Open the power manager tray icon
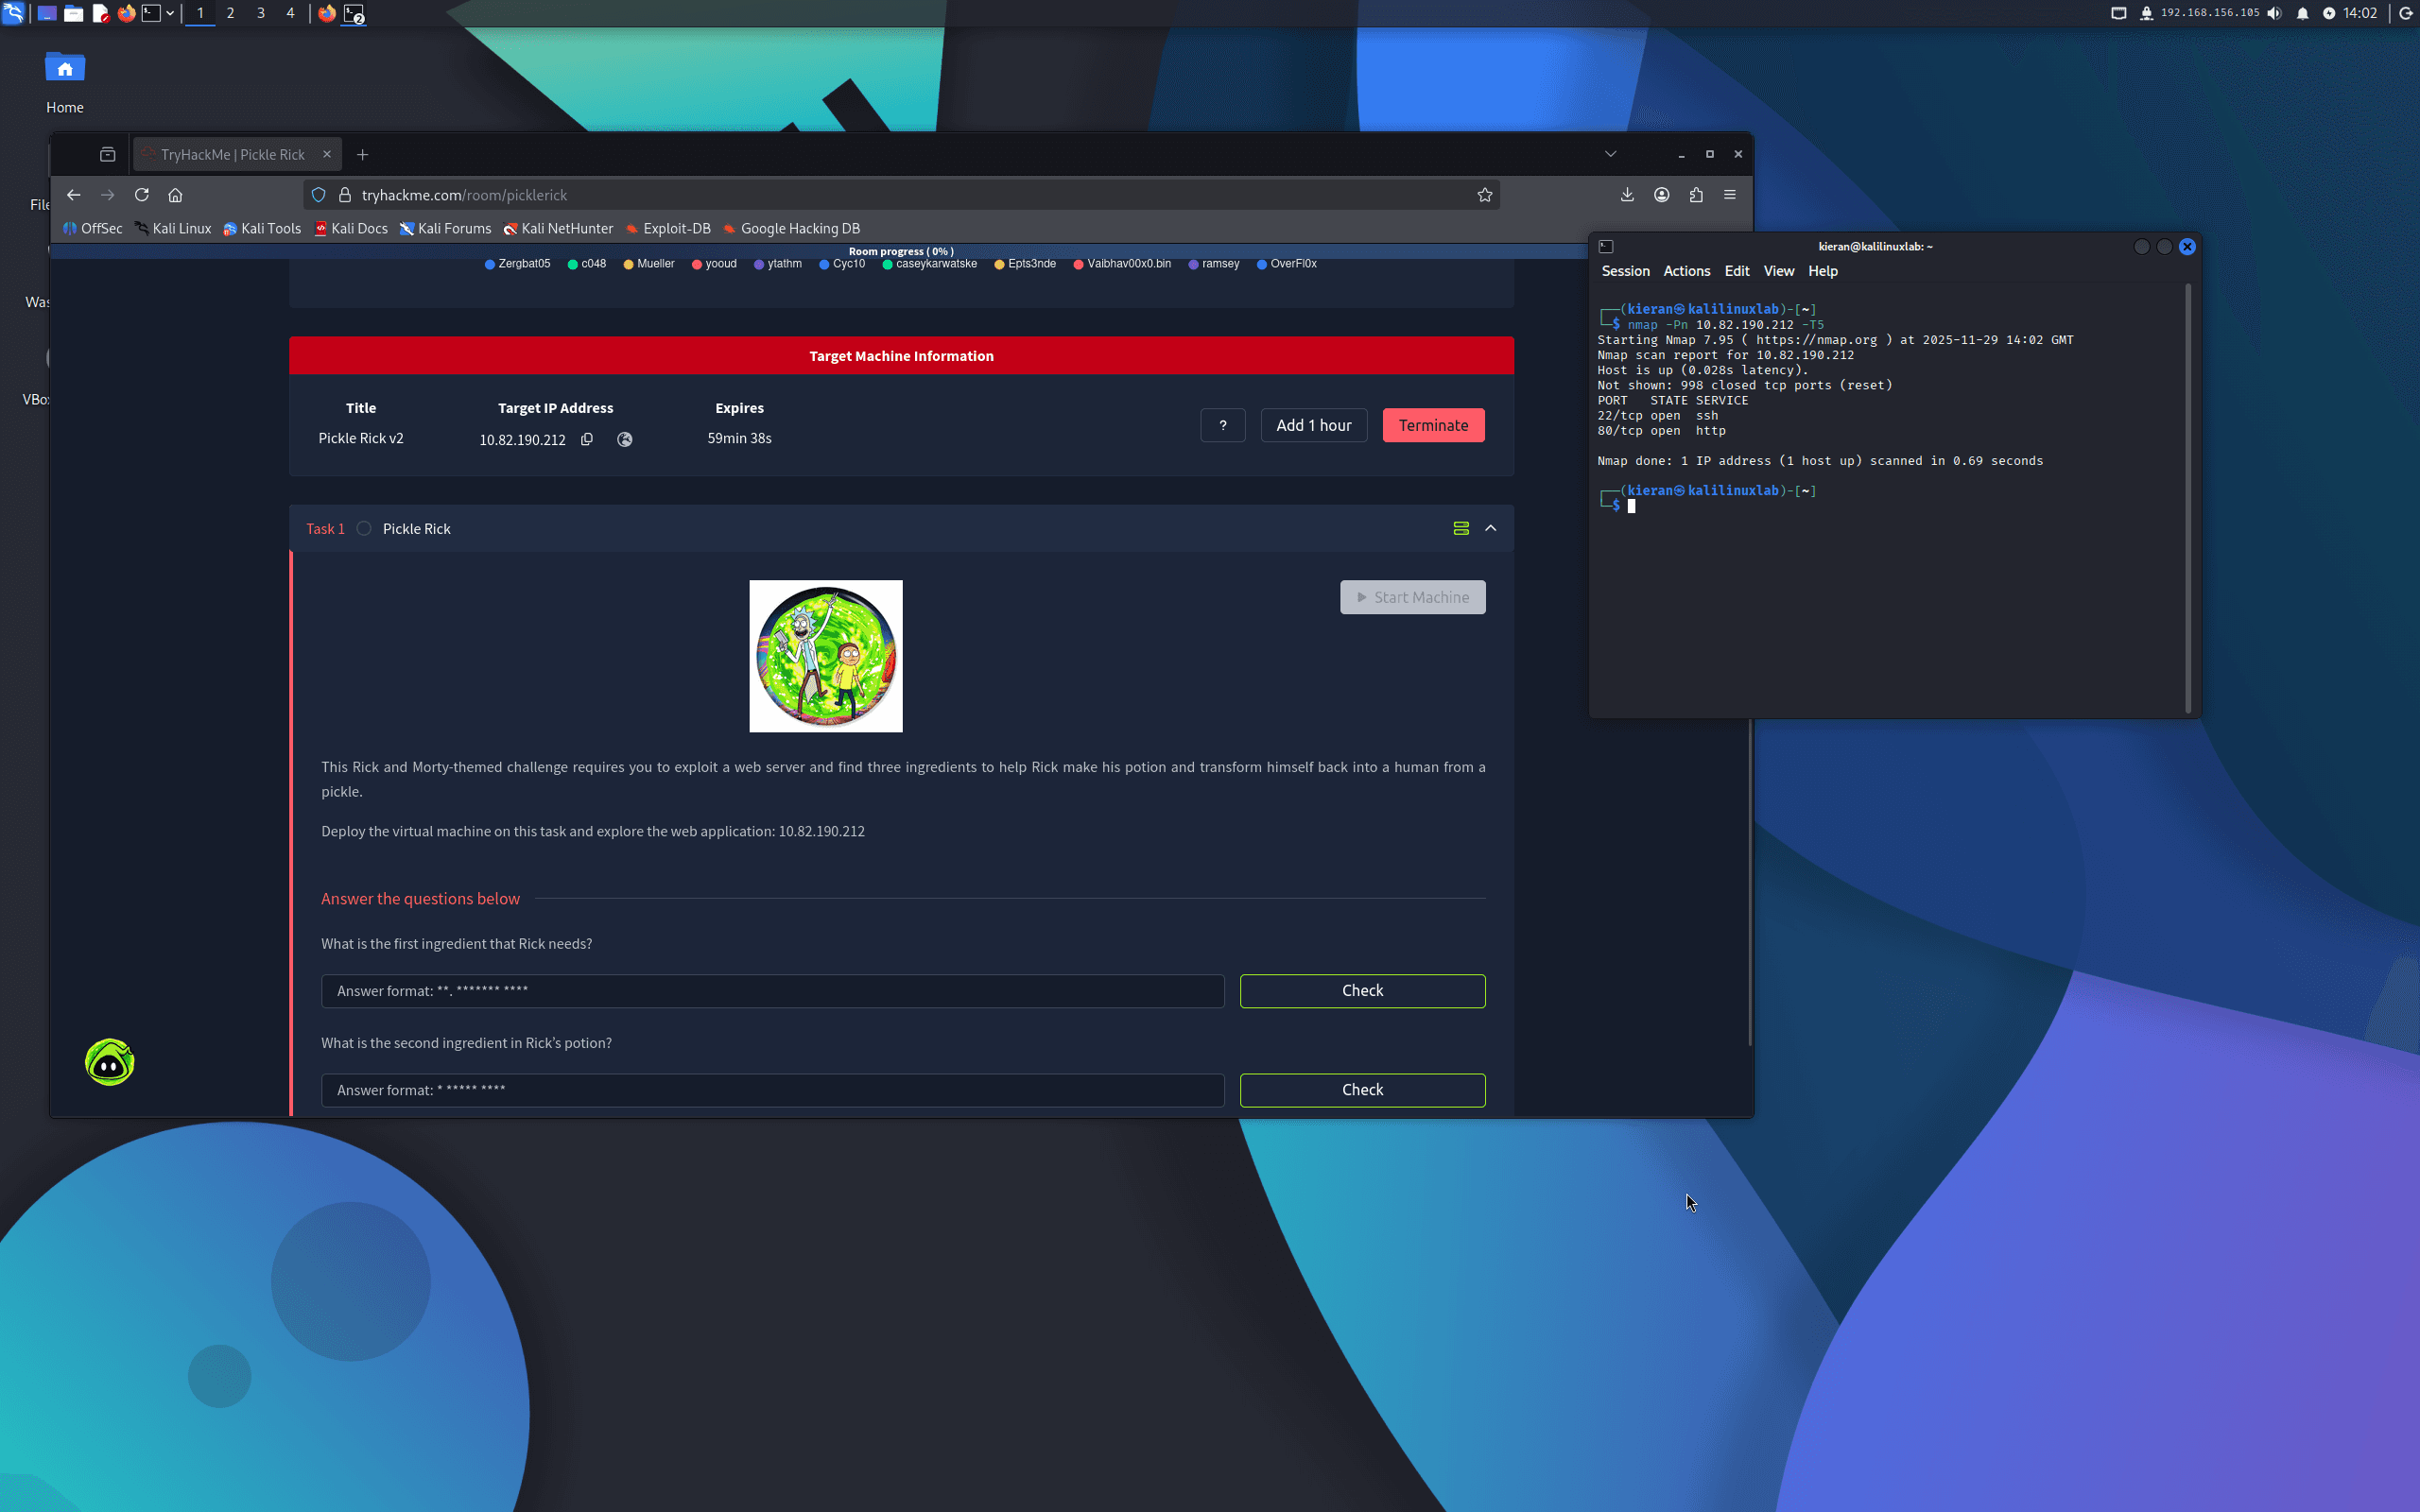2420x1512 pixels. point(2329,13)
